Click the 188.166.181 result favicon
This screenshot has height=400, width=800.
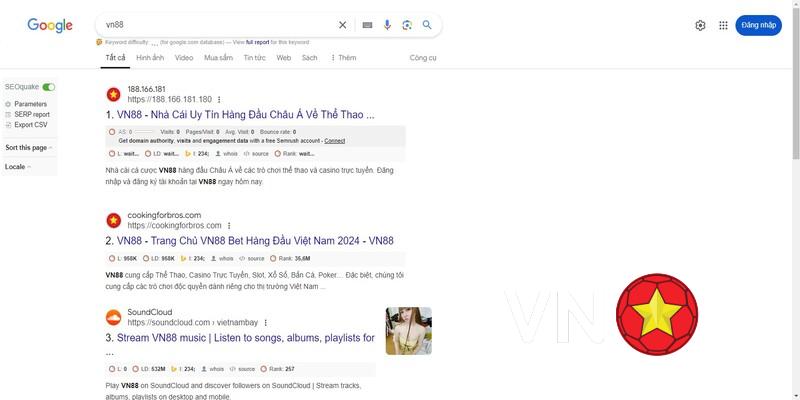113,94
